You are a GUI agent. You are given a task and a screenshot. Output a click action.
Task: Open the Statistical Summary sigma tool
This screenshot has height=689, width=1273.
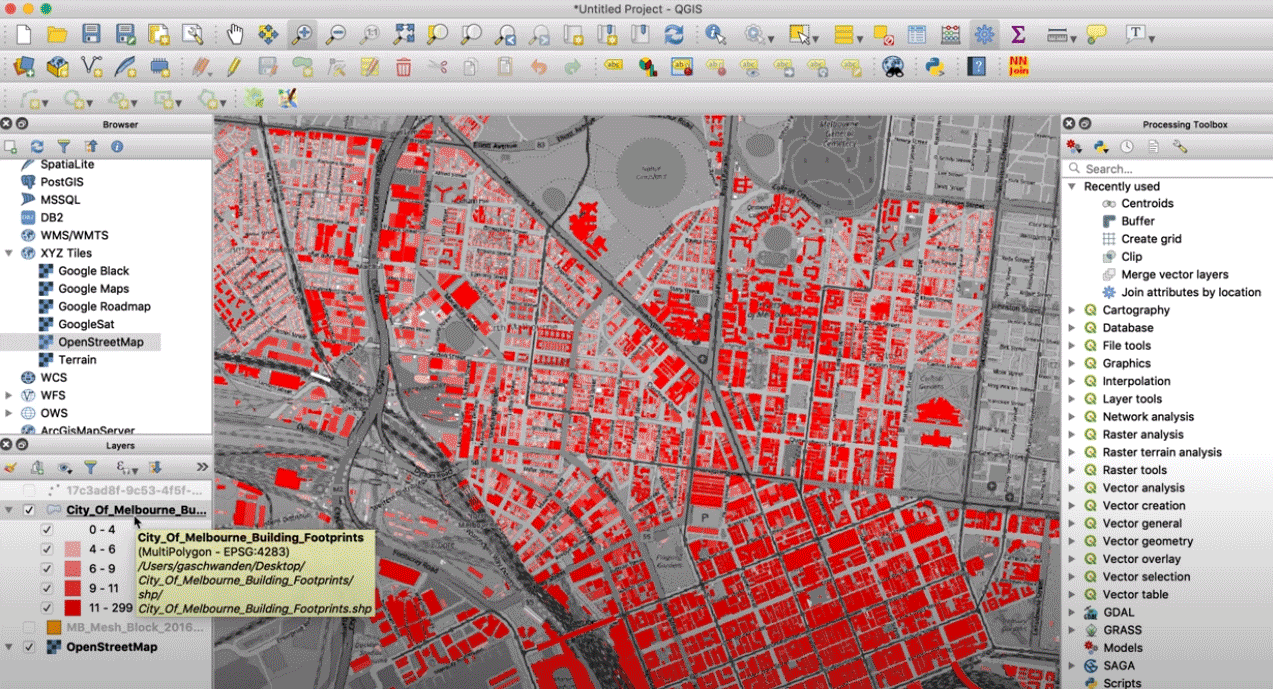coord(1018,35)
